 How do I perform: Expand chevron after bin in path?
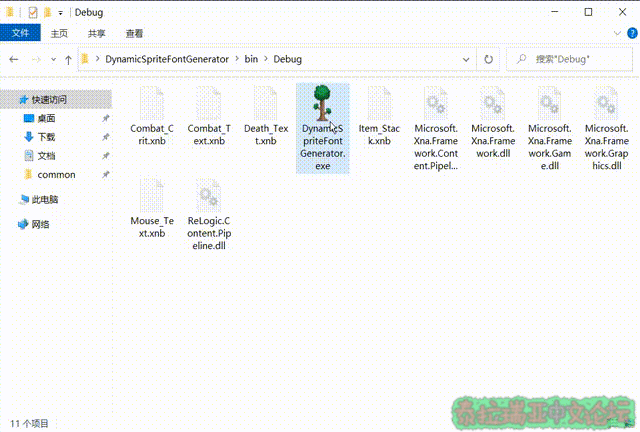click(266, 59)
